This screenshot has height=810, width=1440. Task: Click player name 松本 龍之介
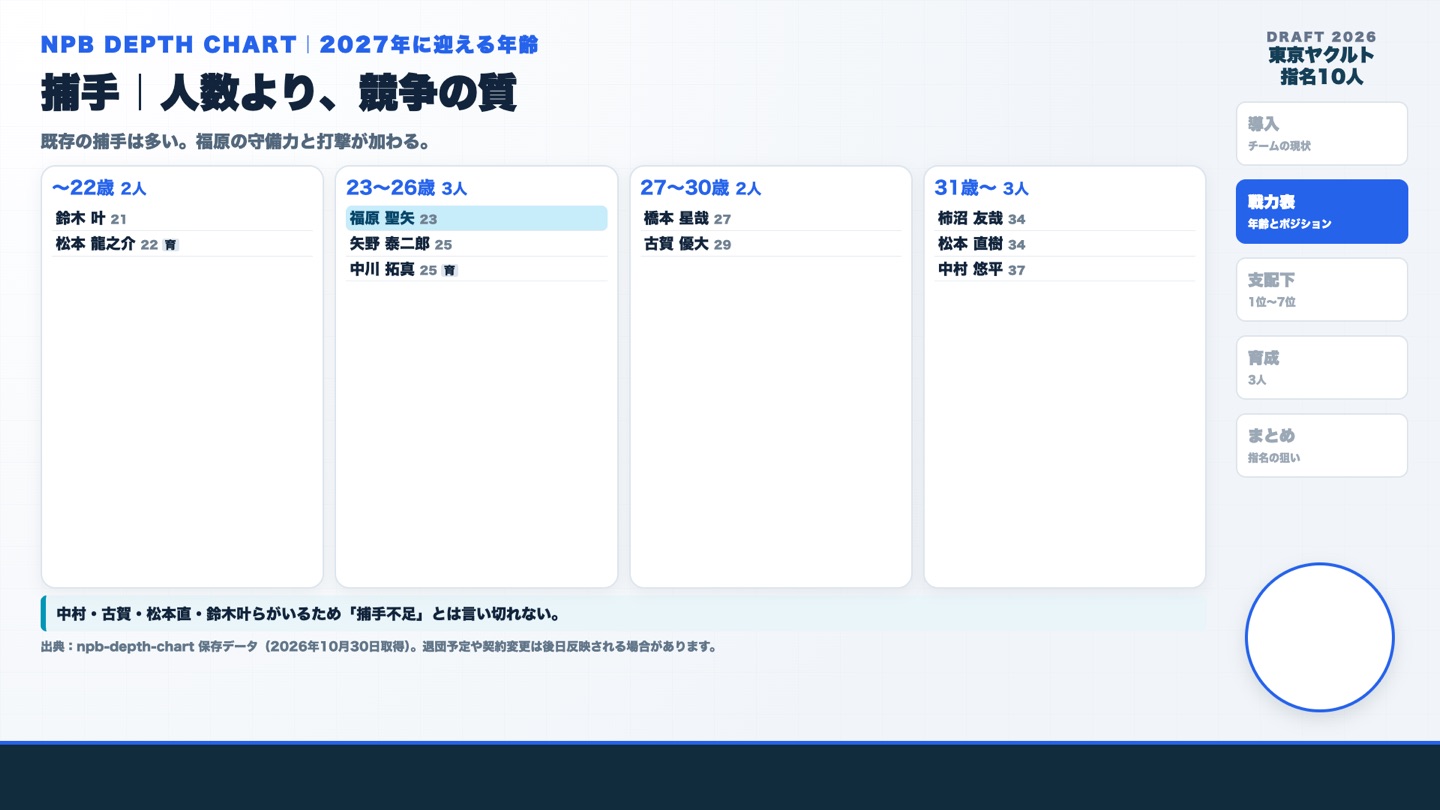(95, 244)
